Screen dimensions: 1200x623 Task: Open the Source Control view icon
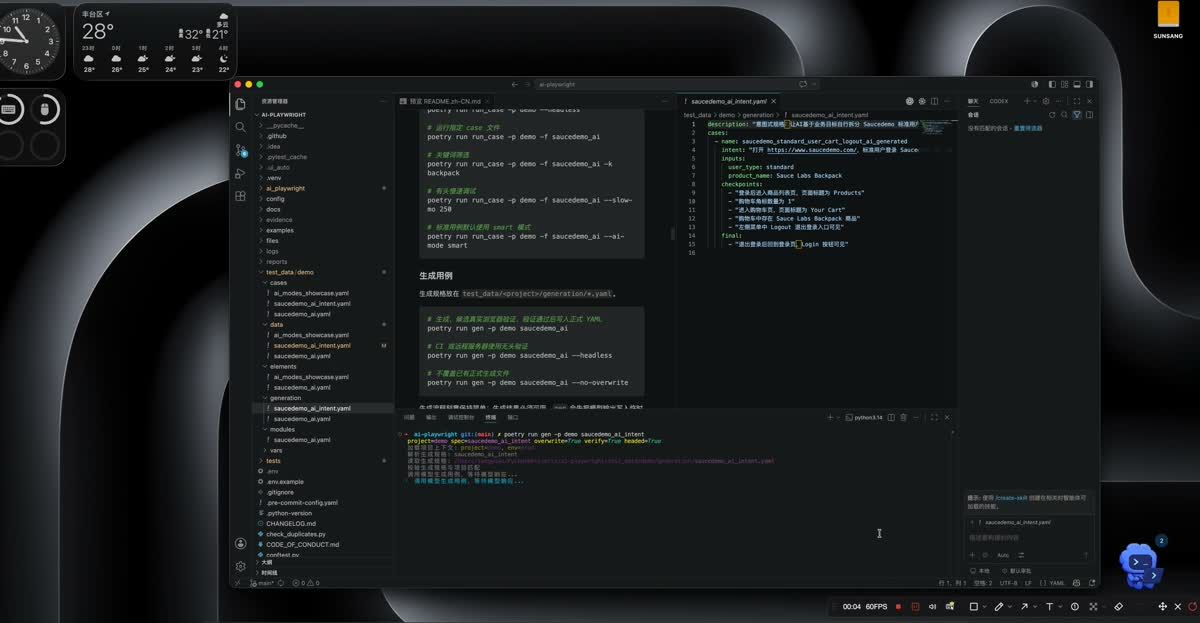240,150
